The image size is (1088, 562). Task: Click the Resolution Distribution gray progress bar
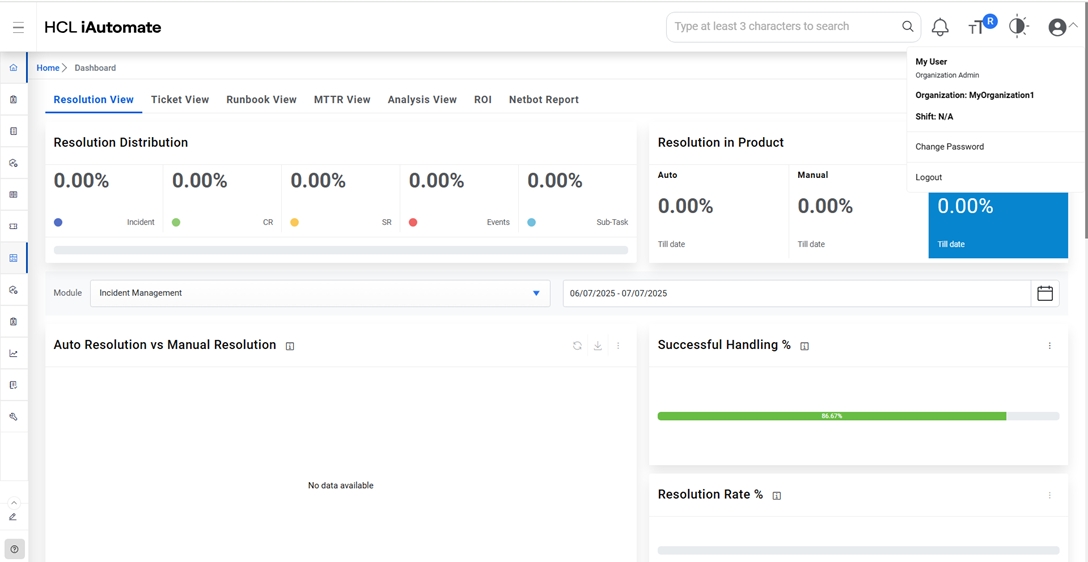[x=341, y=250]
